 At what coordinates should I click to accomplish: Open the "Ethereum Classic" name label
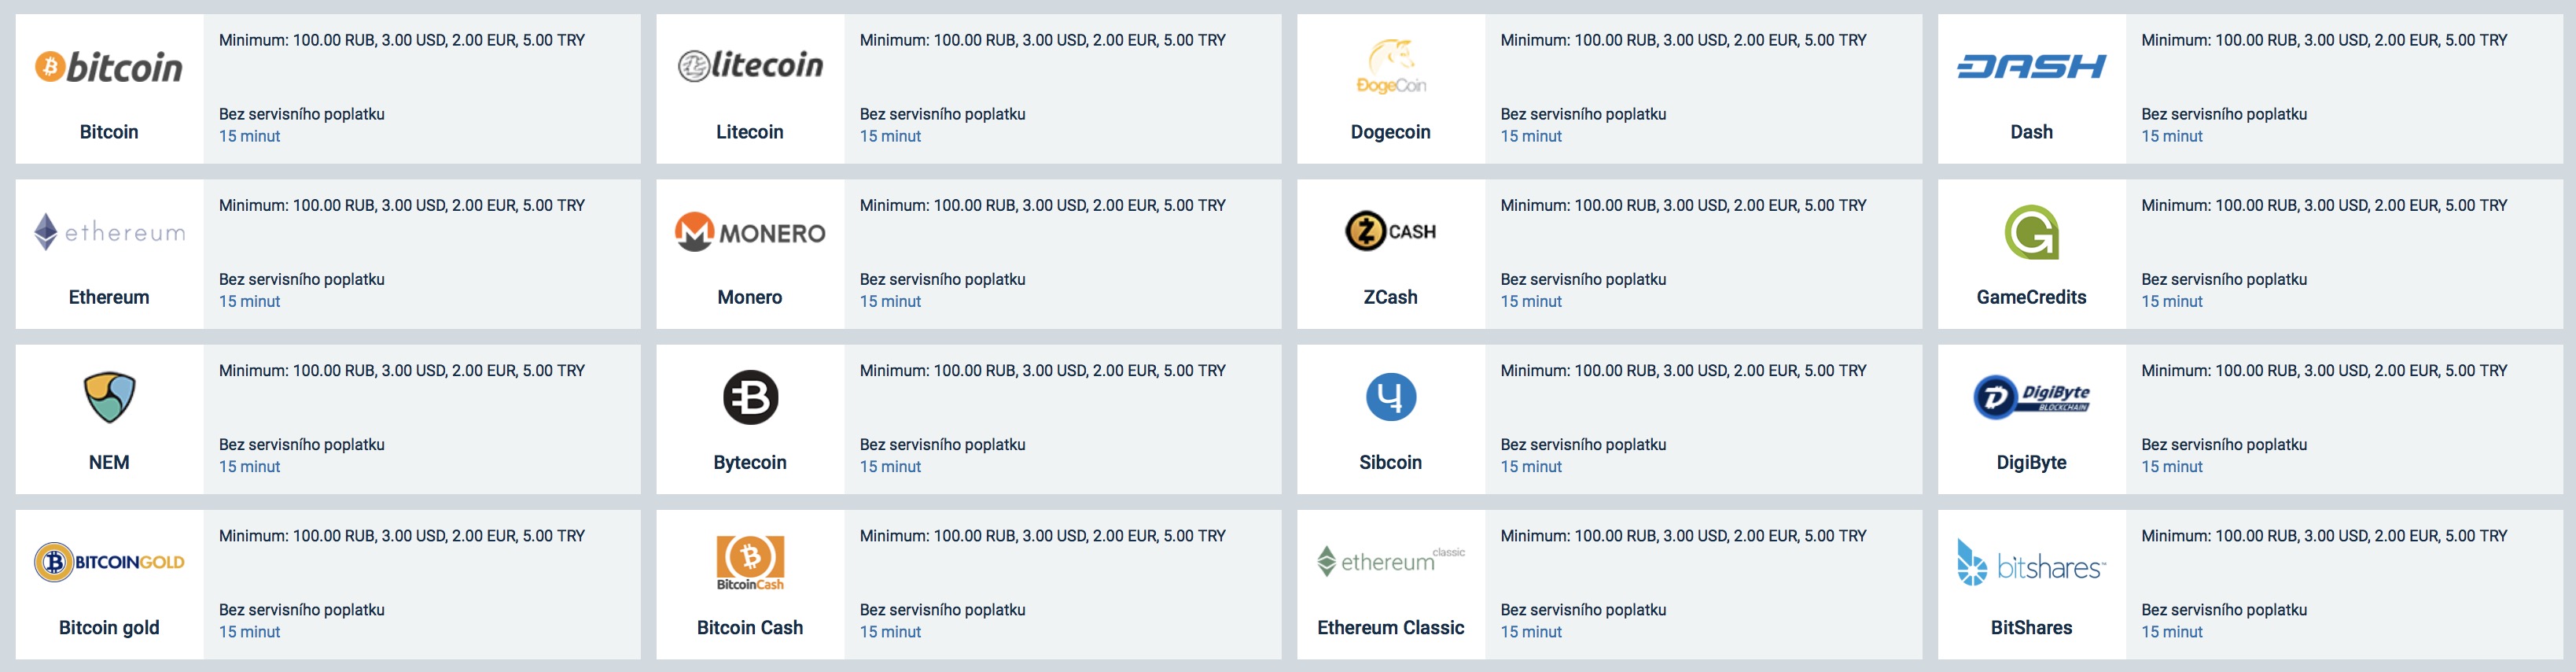coord(1391,628)
